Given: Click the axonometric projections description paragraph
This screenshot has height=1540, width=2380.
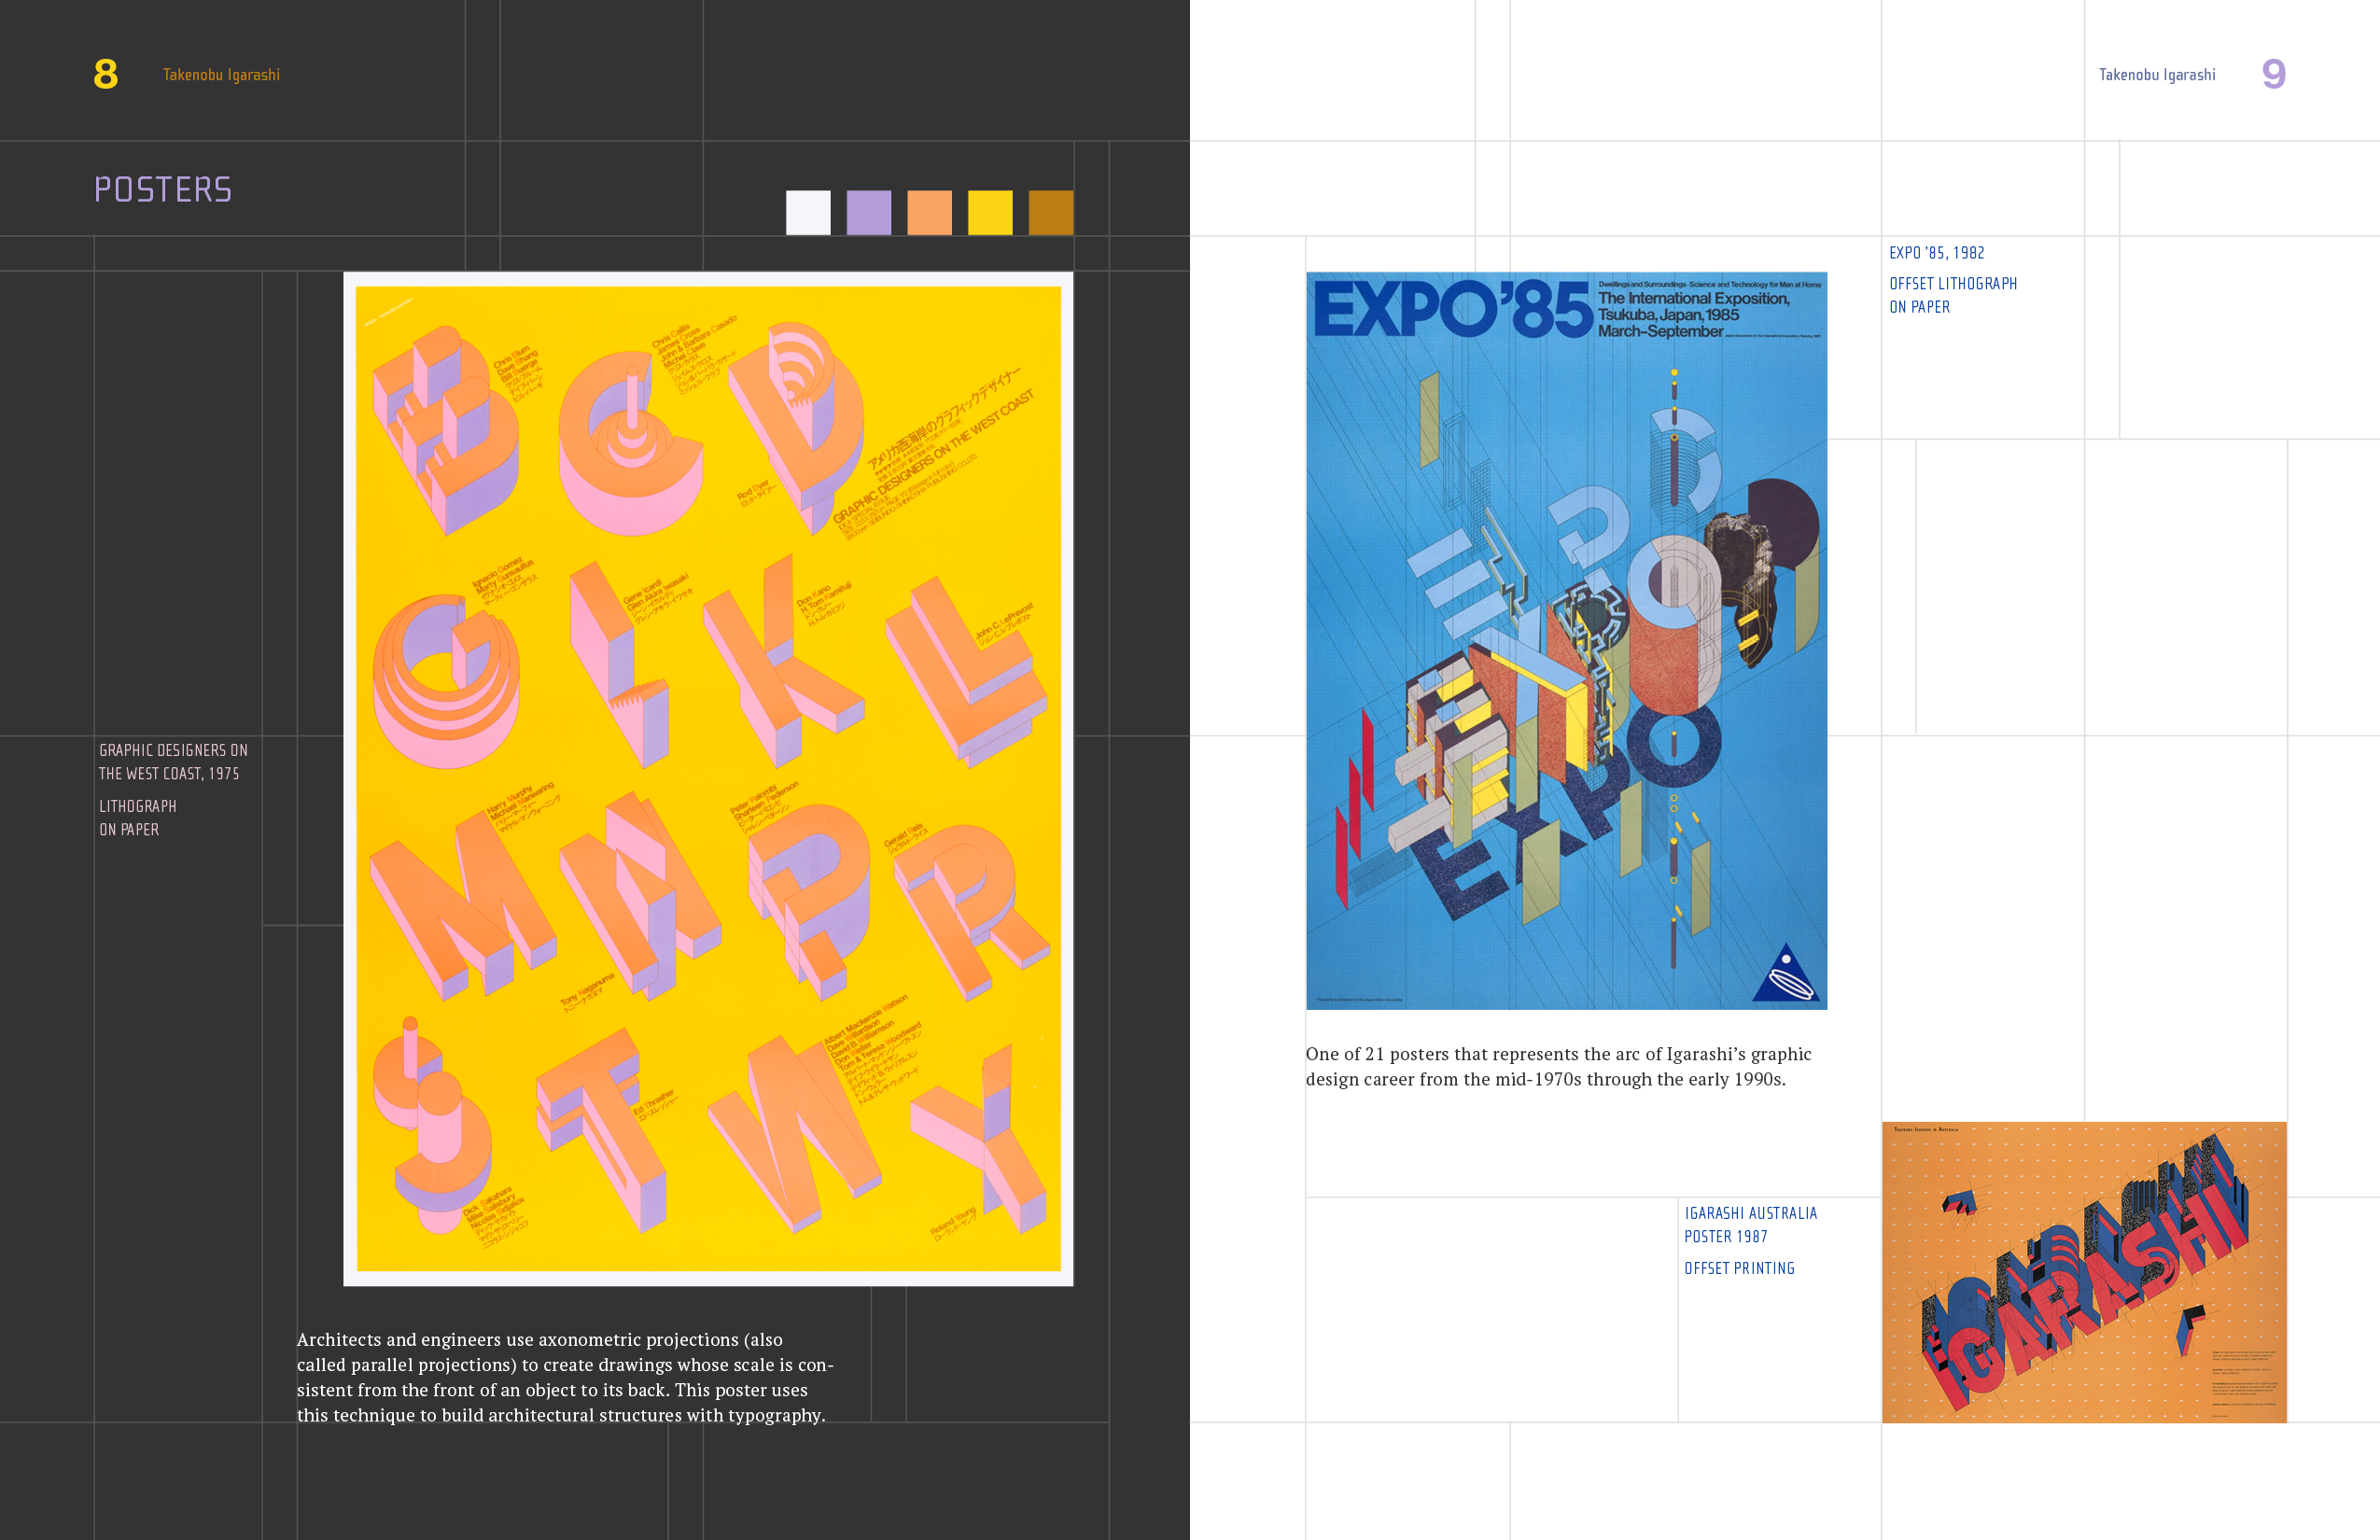Looking at the screenshot, I should pyautogui.click(x=564, y=1378).
